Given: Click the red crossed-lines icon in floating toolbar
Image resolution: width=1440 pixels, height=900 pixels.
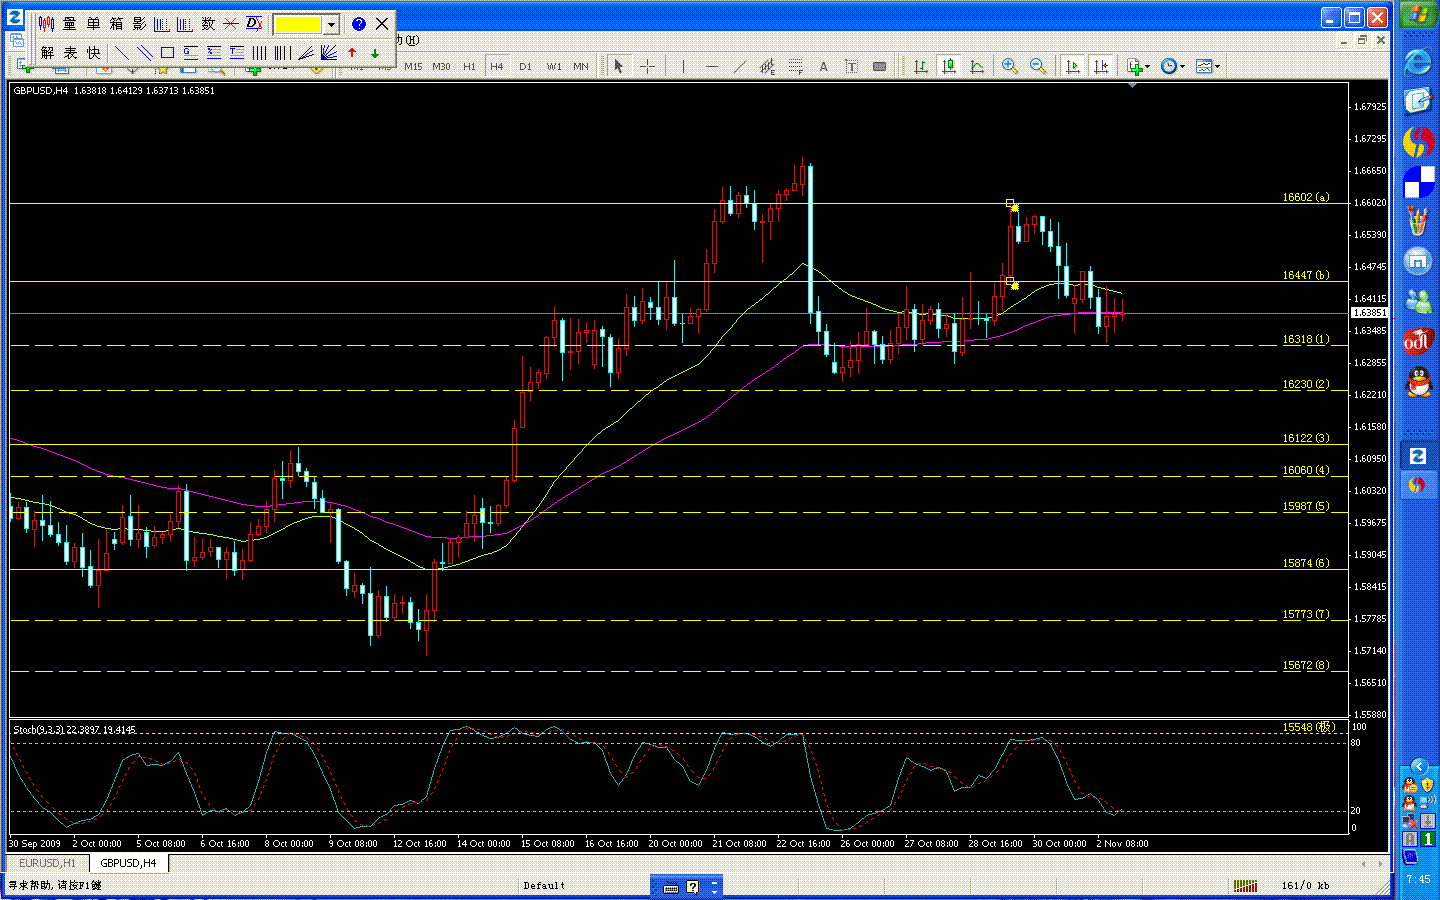Looking at the screenshot, I should pos(231,23).
